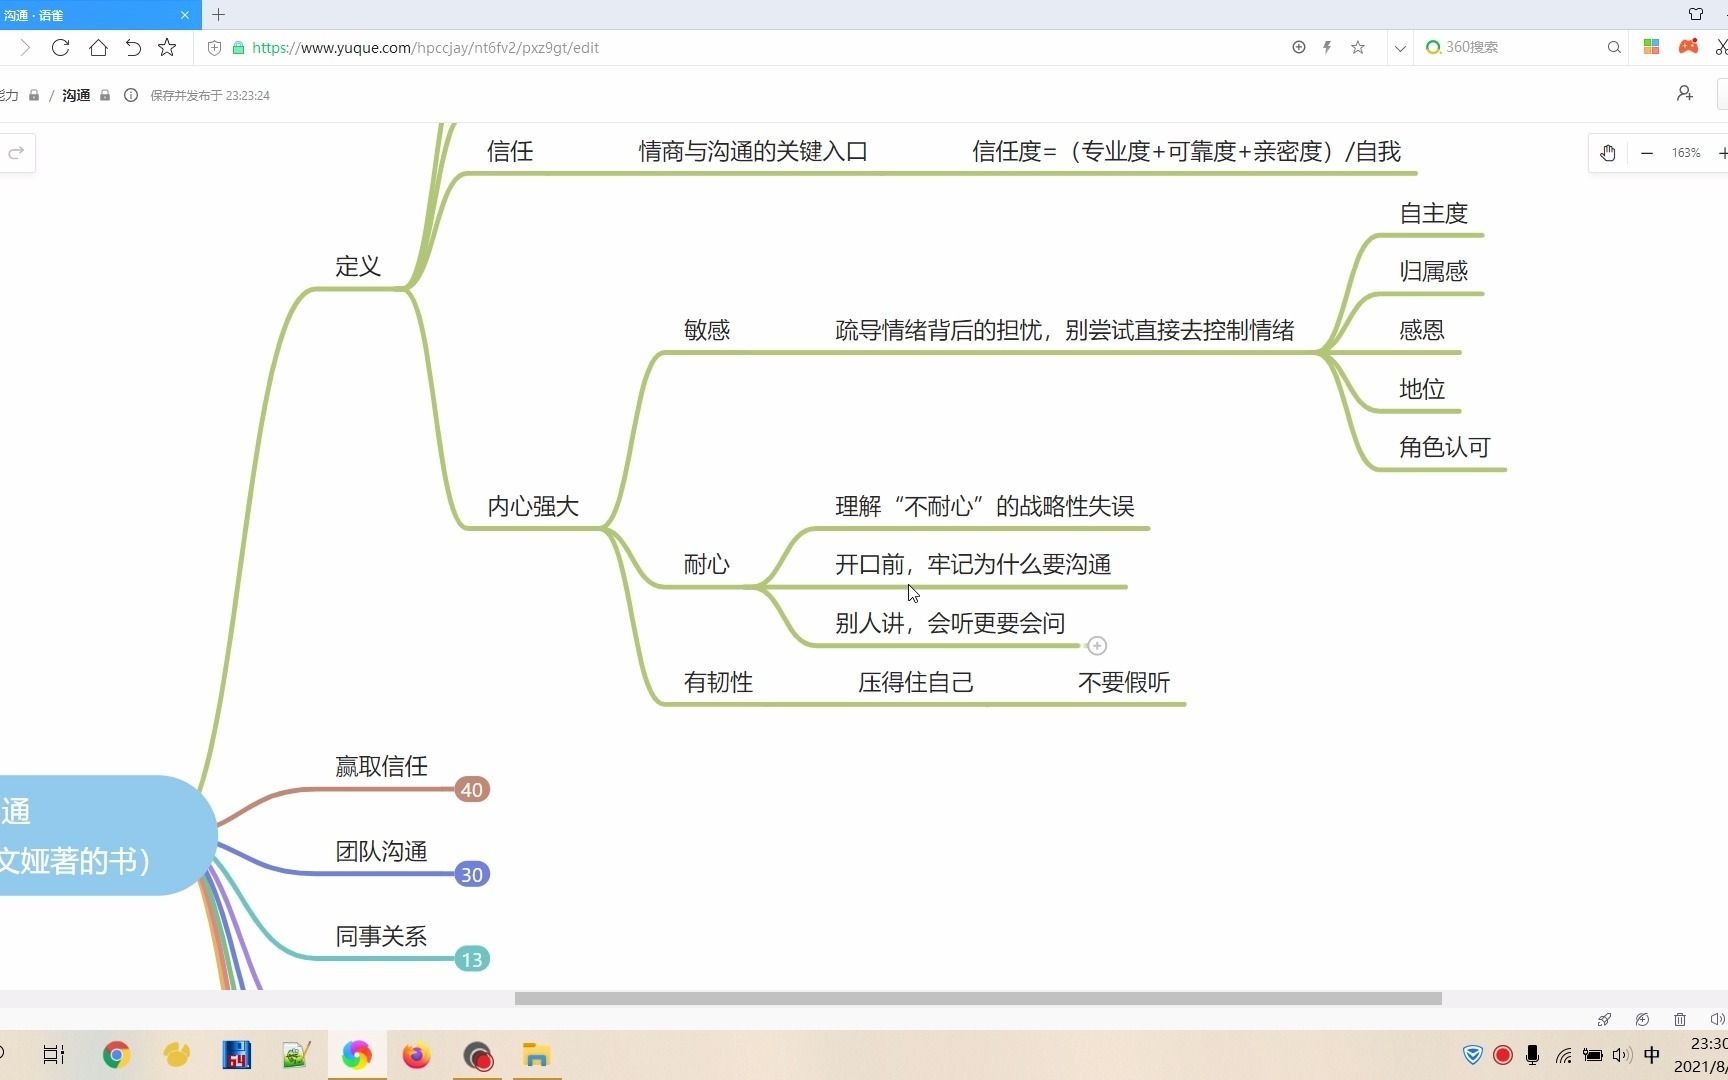The image size is (1728, 1080).
Task: Click the microphone tray icon
Action: [1532, 1055]
